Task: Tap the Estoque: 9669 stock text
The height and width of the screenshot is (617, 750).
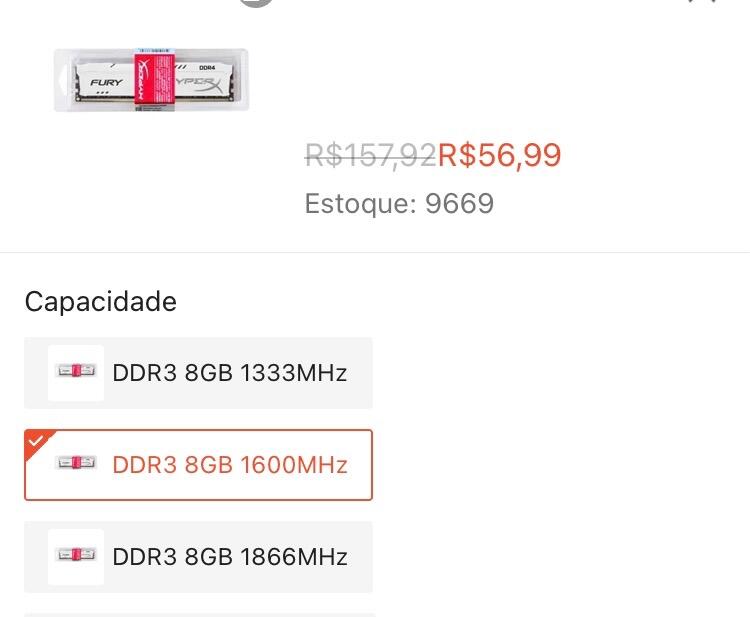Action: [x=399, y=203]
